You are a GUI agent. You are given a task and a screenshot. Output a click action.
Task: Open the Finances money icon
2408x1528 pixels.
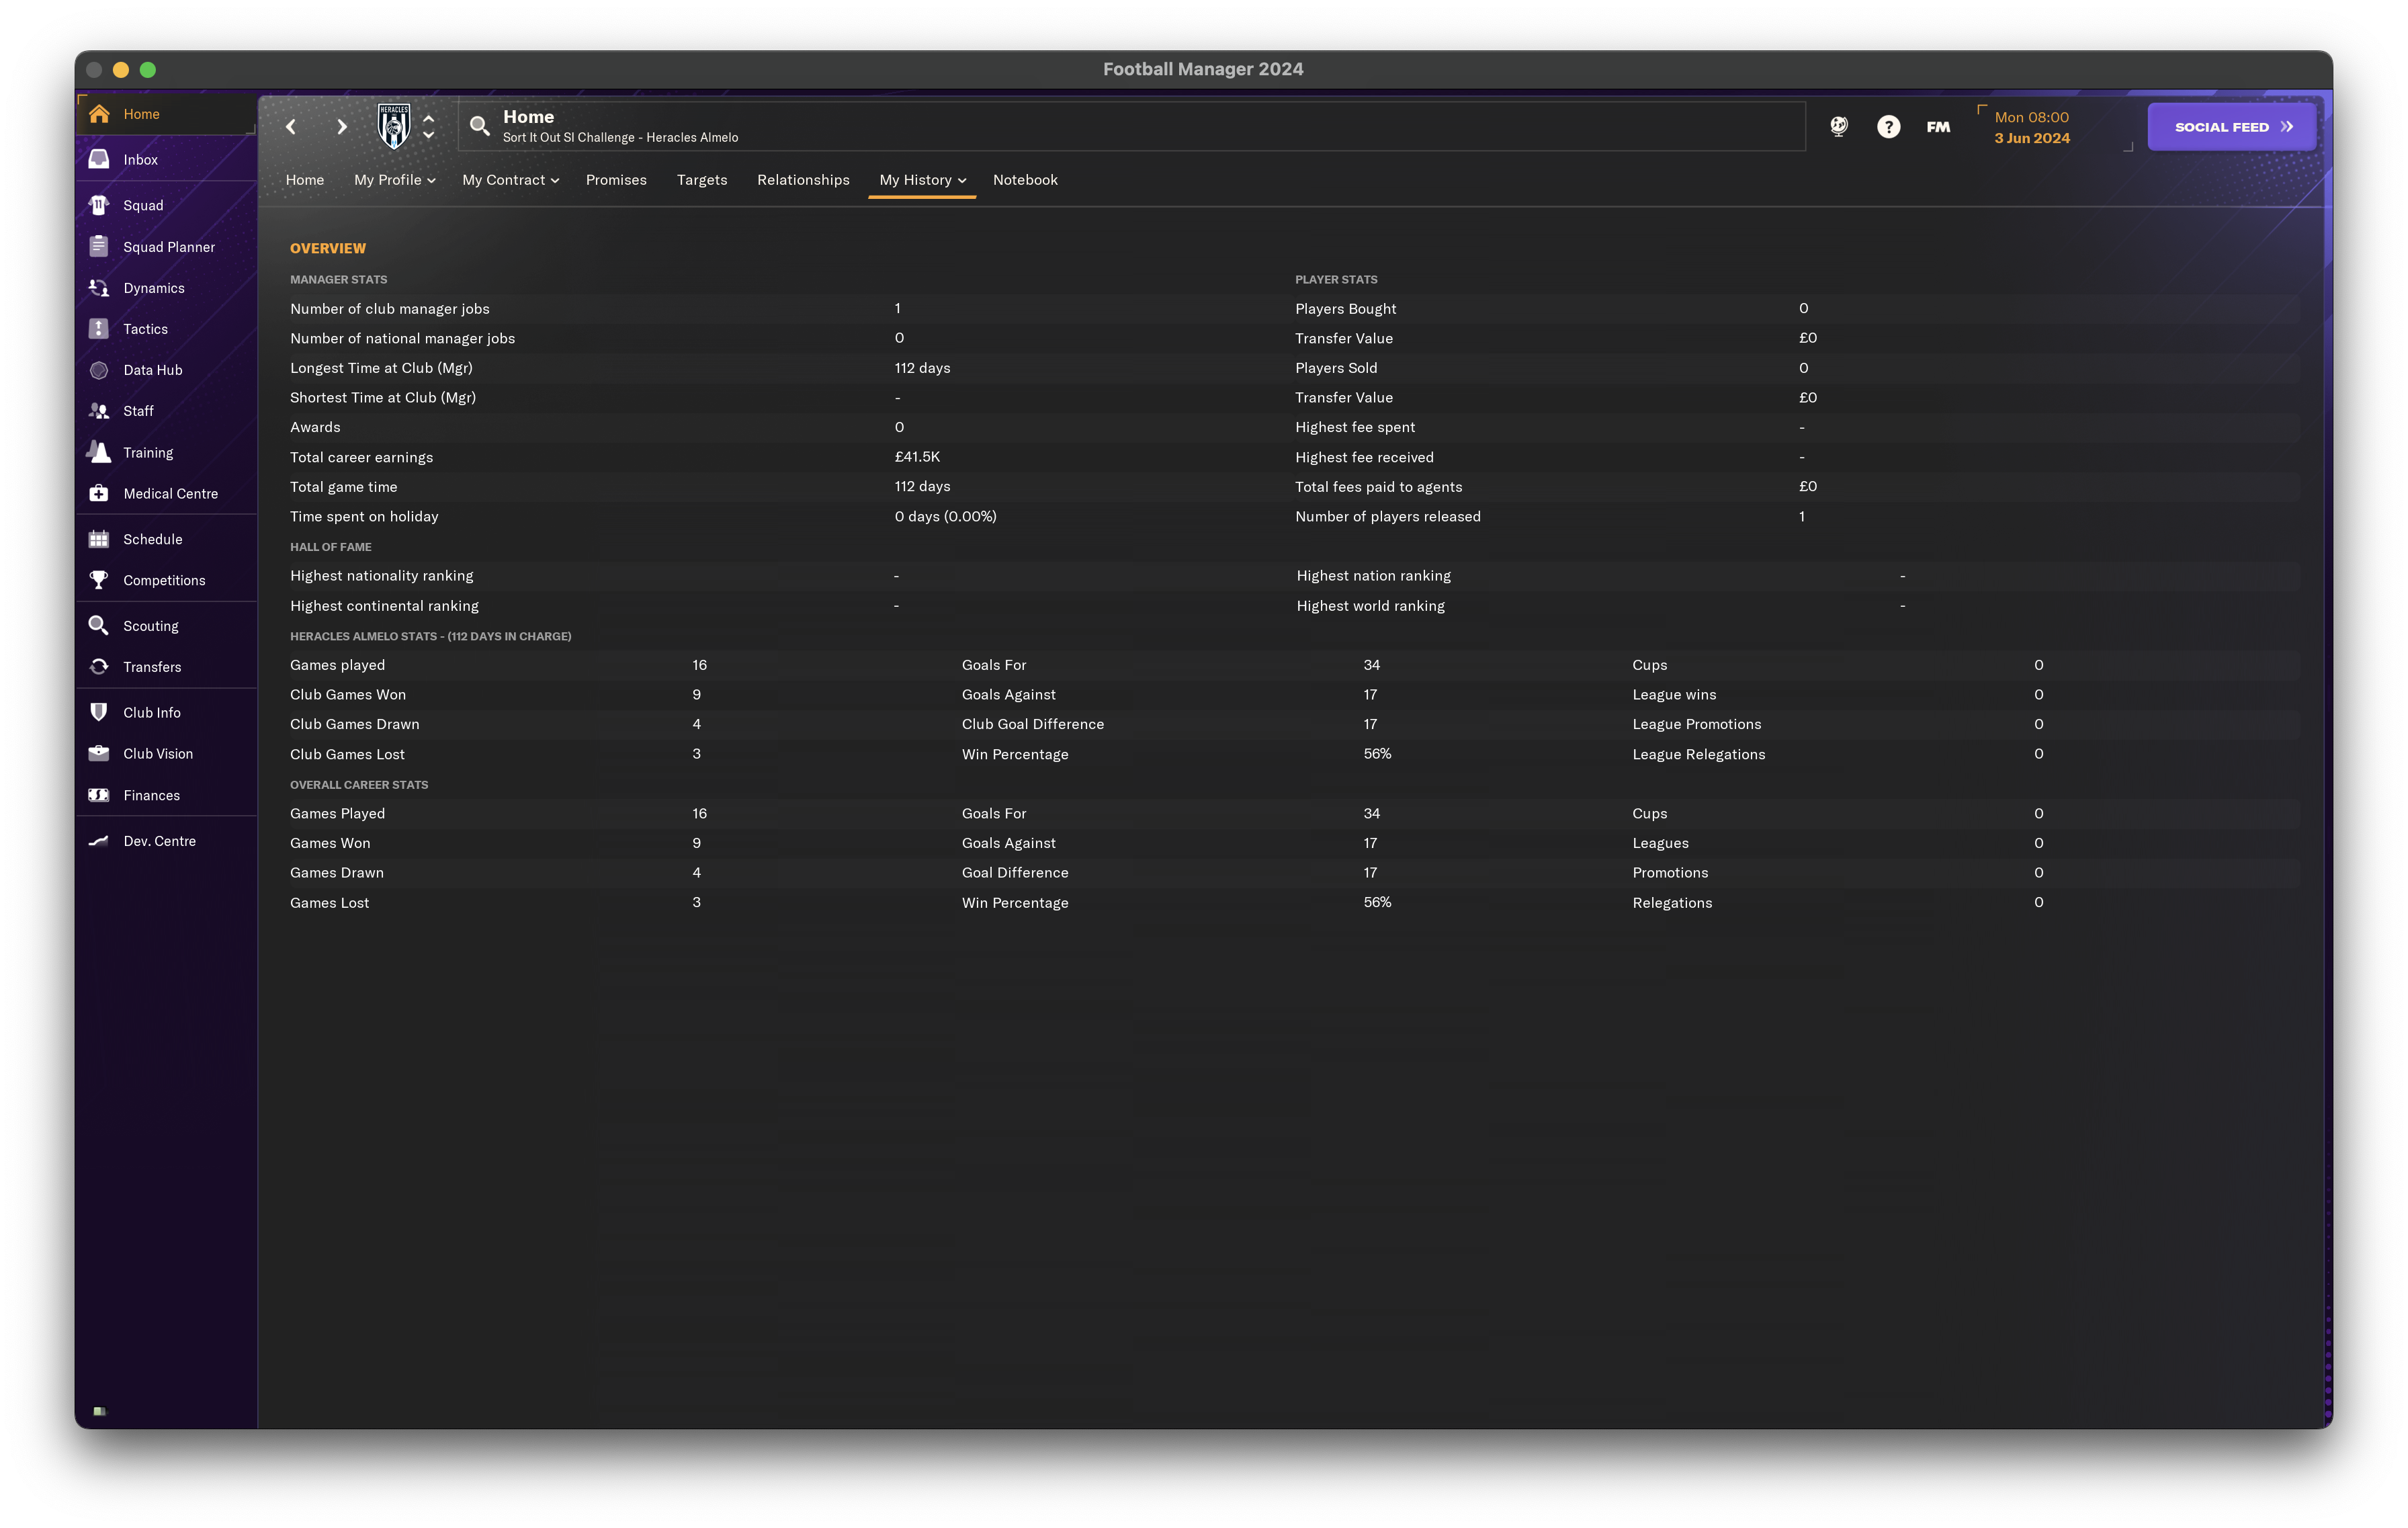tap(99, 795)
